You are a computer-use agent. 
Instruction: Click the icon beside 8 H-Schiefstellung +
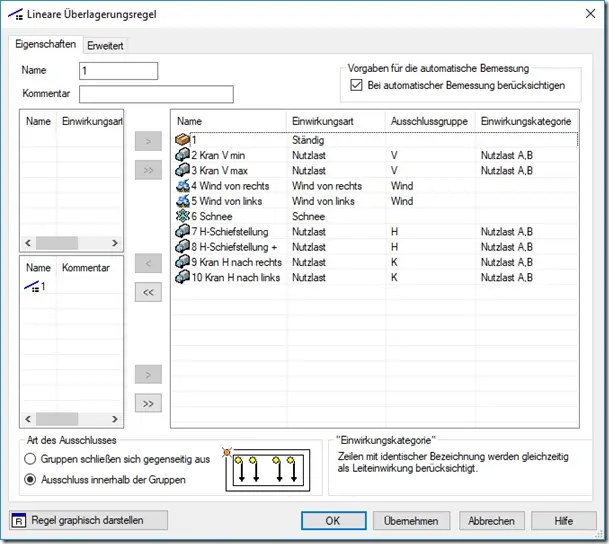[x=182, y=247]
